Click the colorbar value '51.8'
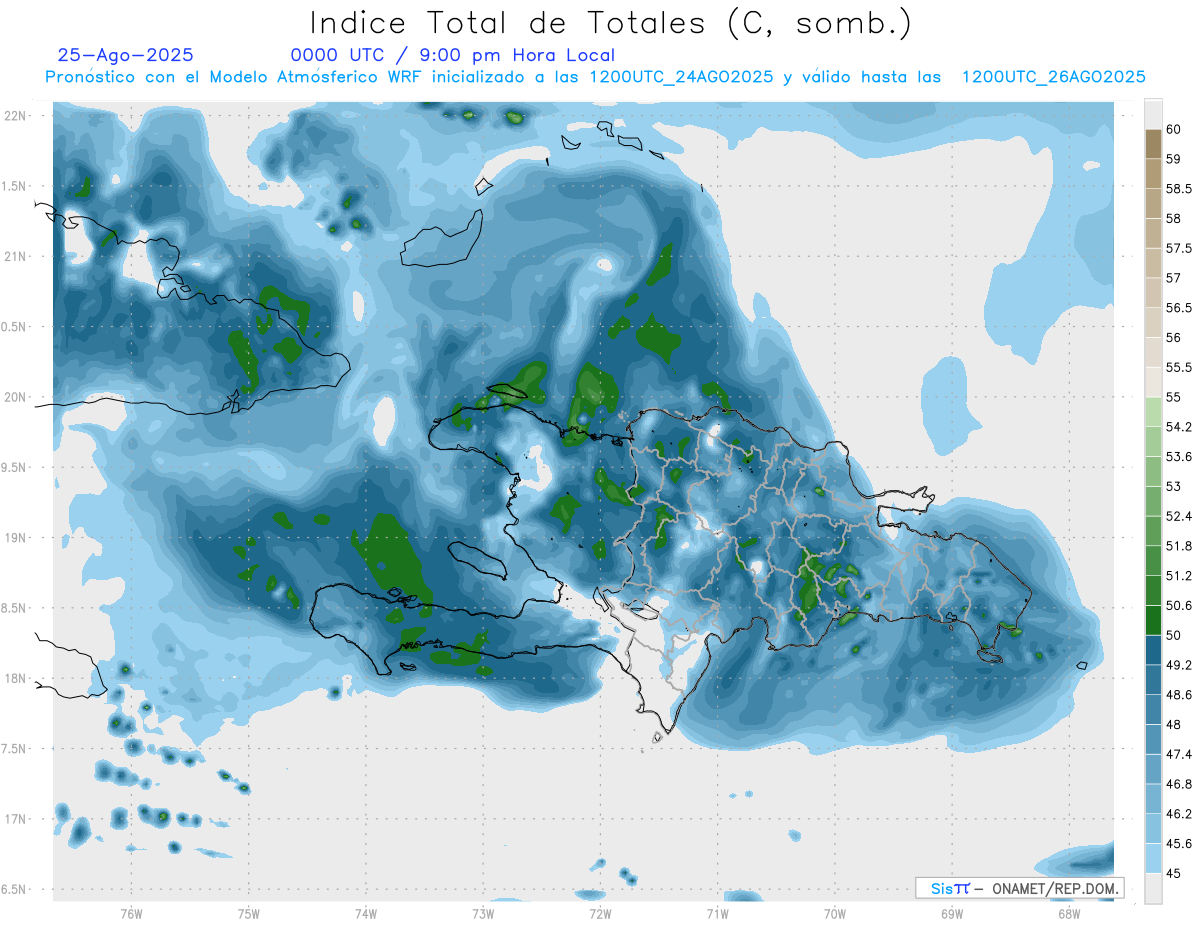The width and height of the screenshot is (1200, 927). coord(1179,546)
